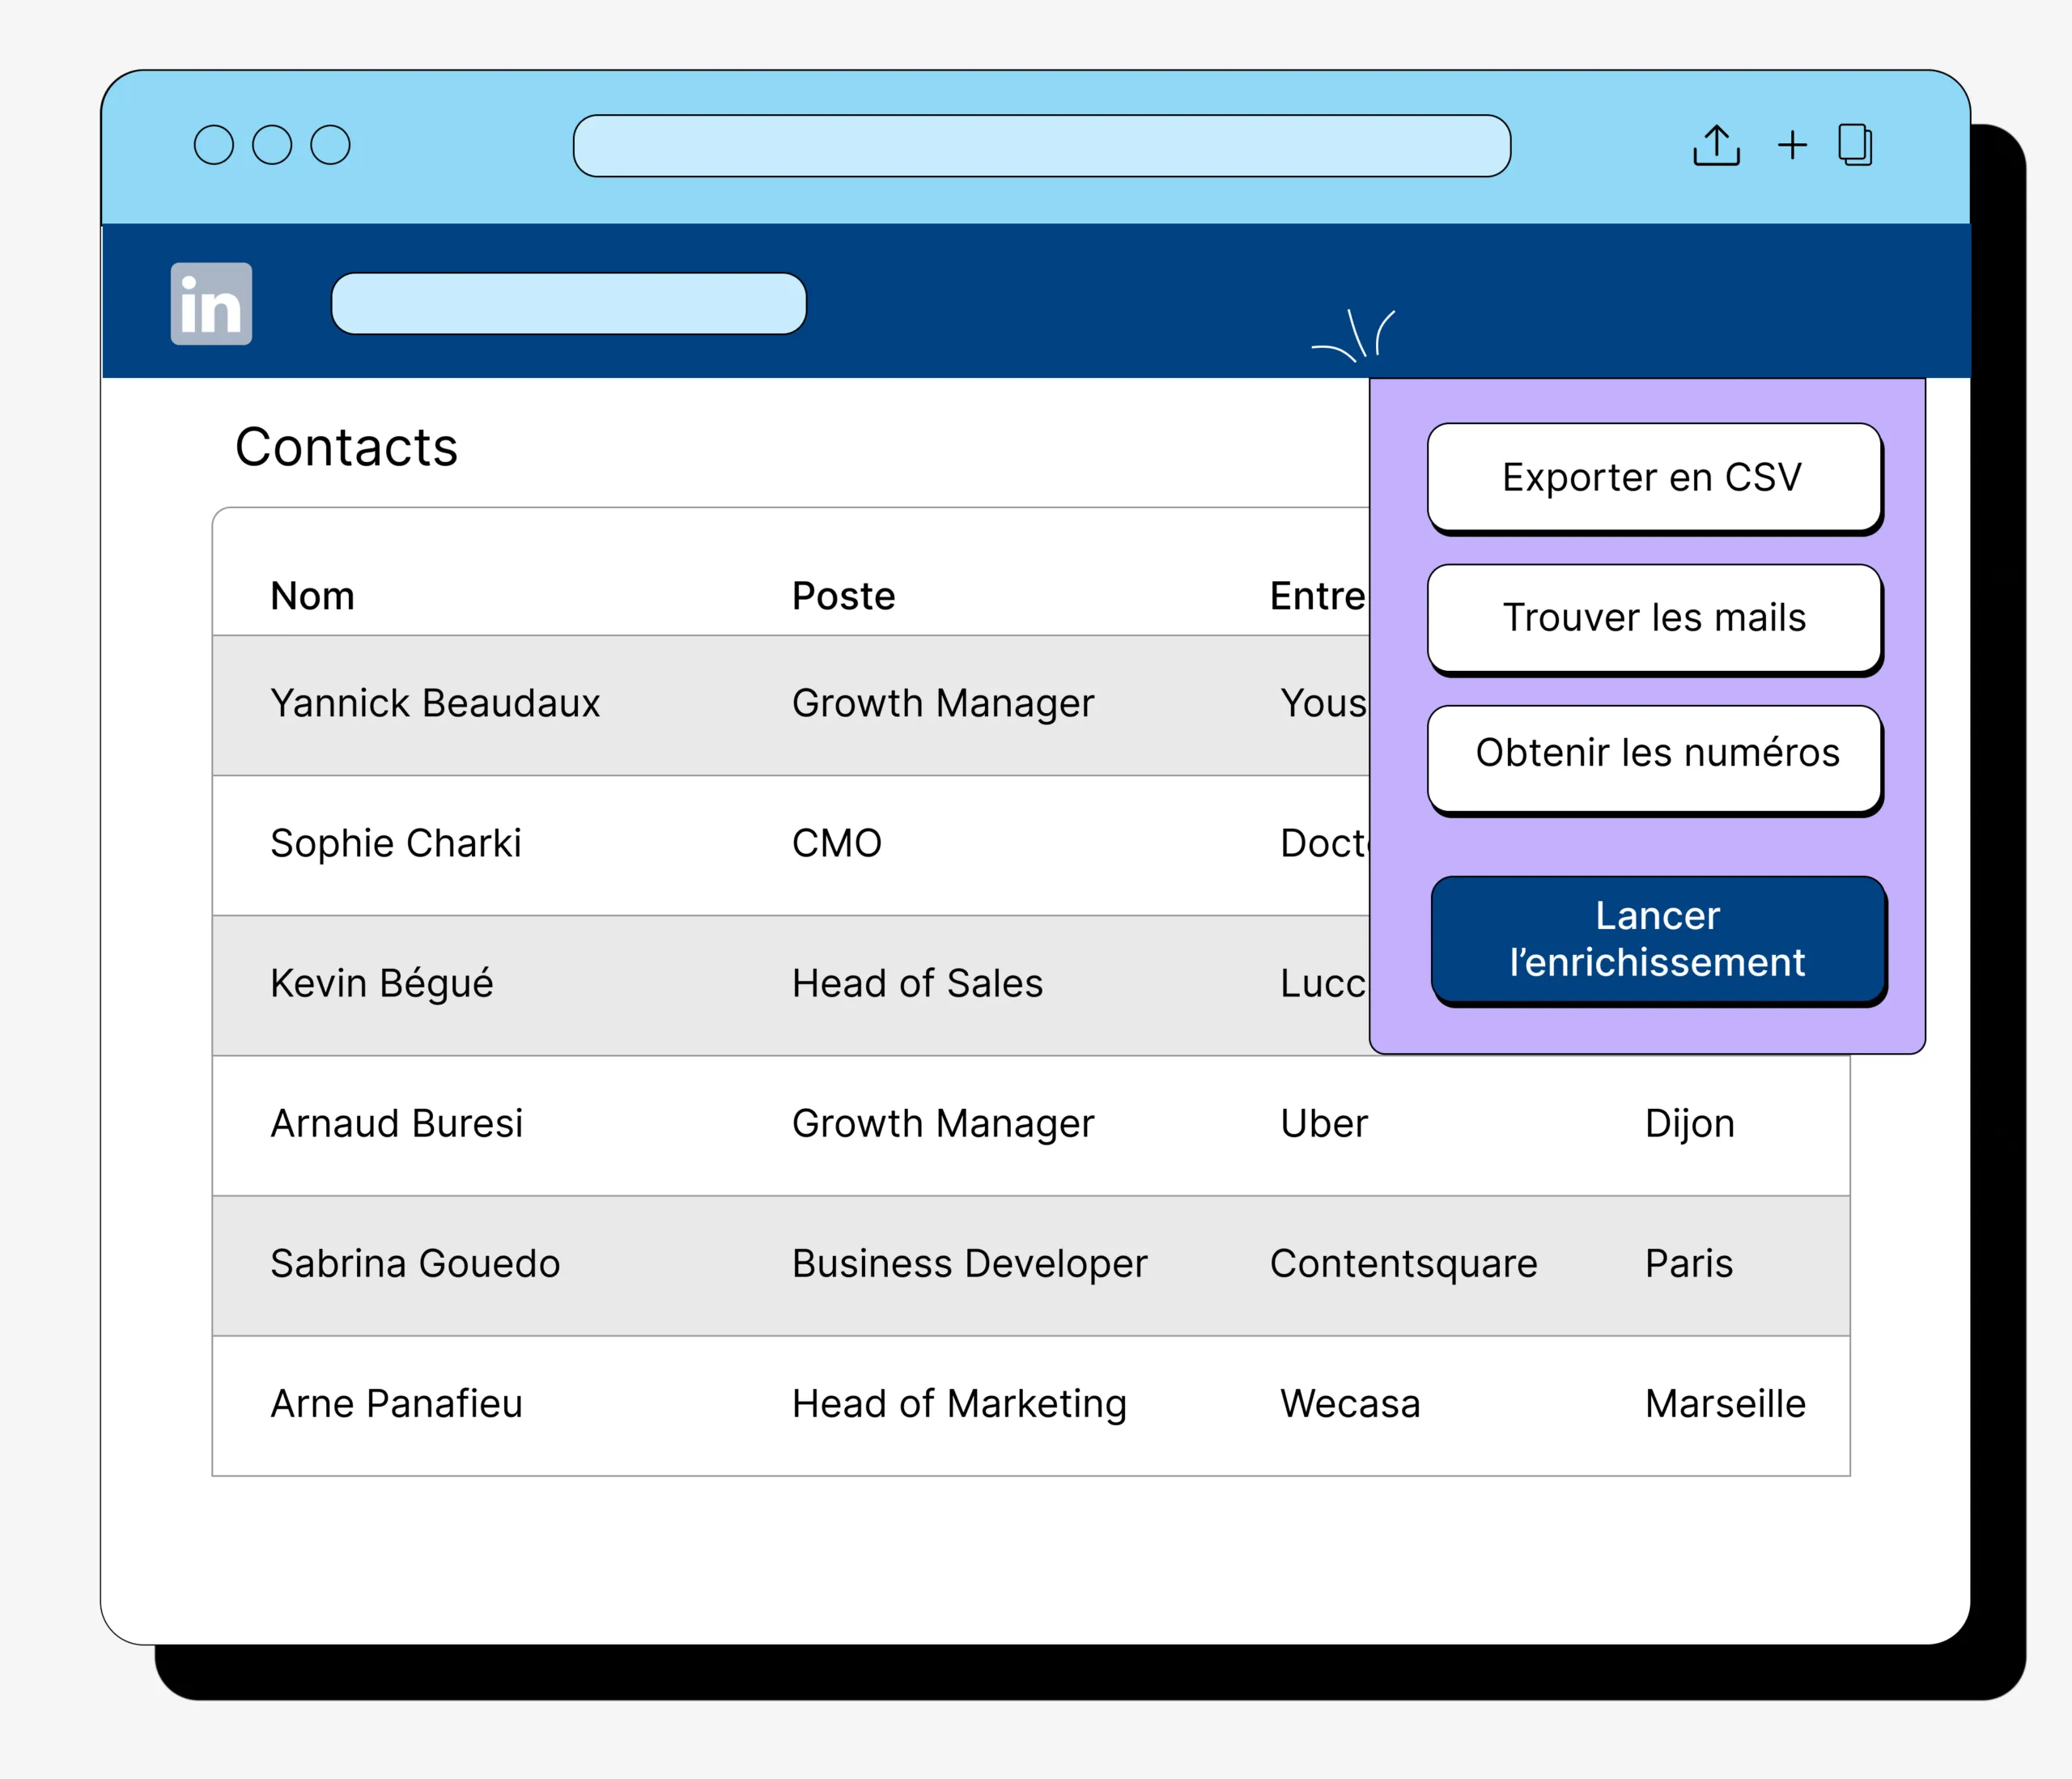Click the browser address bar
This screenshot has width=2072, height=1779.
[x=1041, y=146]
